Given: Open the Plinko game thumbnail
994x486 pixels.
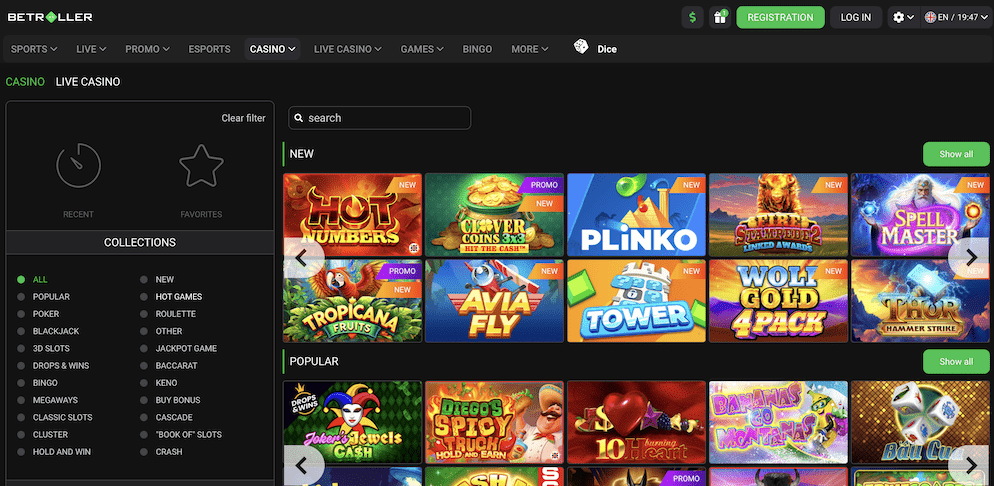Looking at the screenshot, I should (636, 215).
